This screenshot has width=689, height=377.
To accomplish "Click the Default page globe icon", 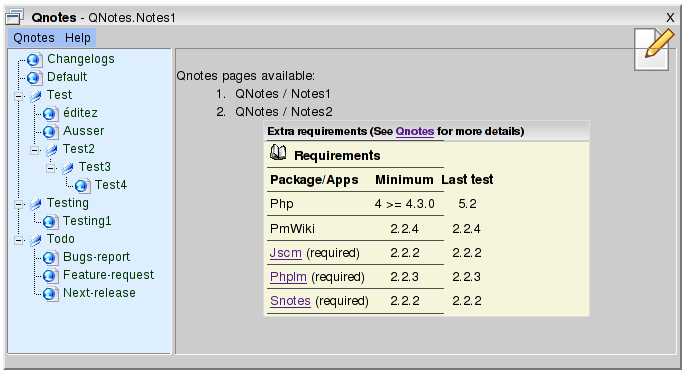I will [x=34, y=78].
